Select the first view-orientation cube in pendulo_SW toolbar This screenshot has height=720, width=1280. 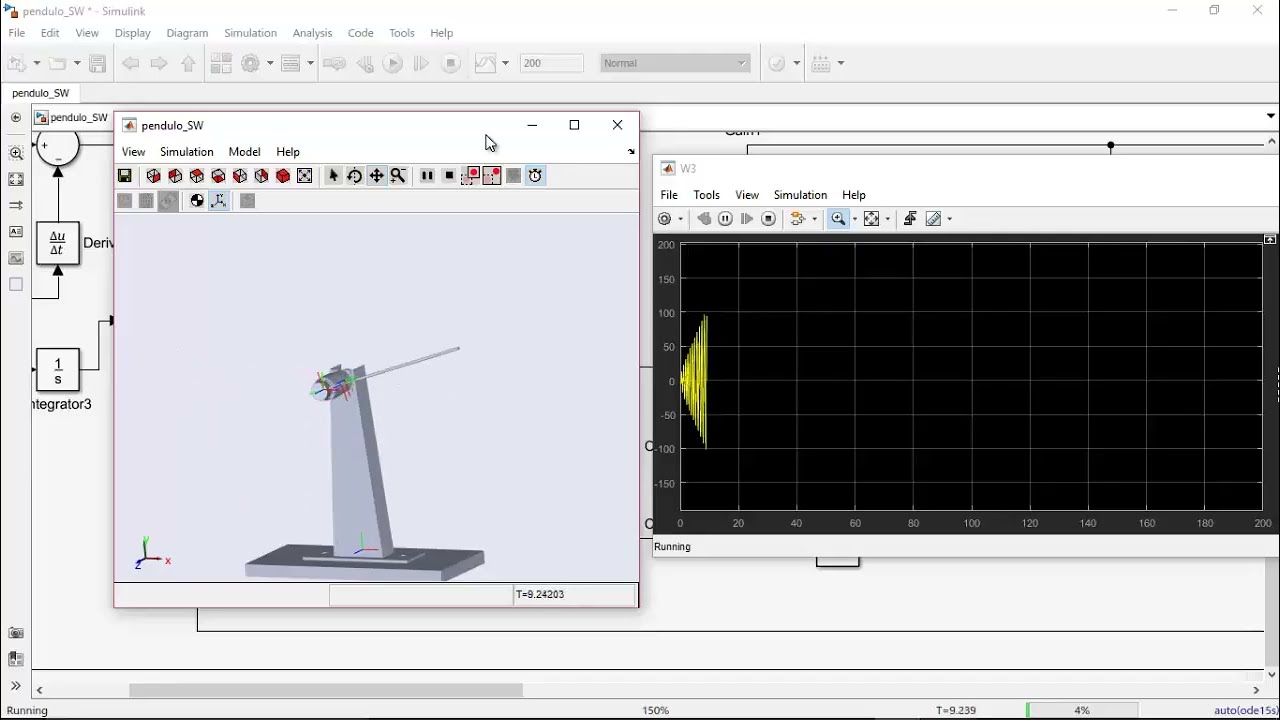pyautogui.click(x=153, y=176)
